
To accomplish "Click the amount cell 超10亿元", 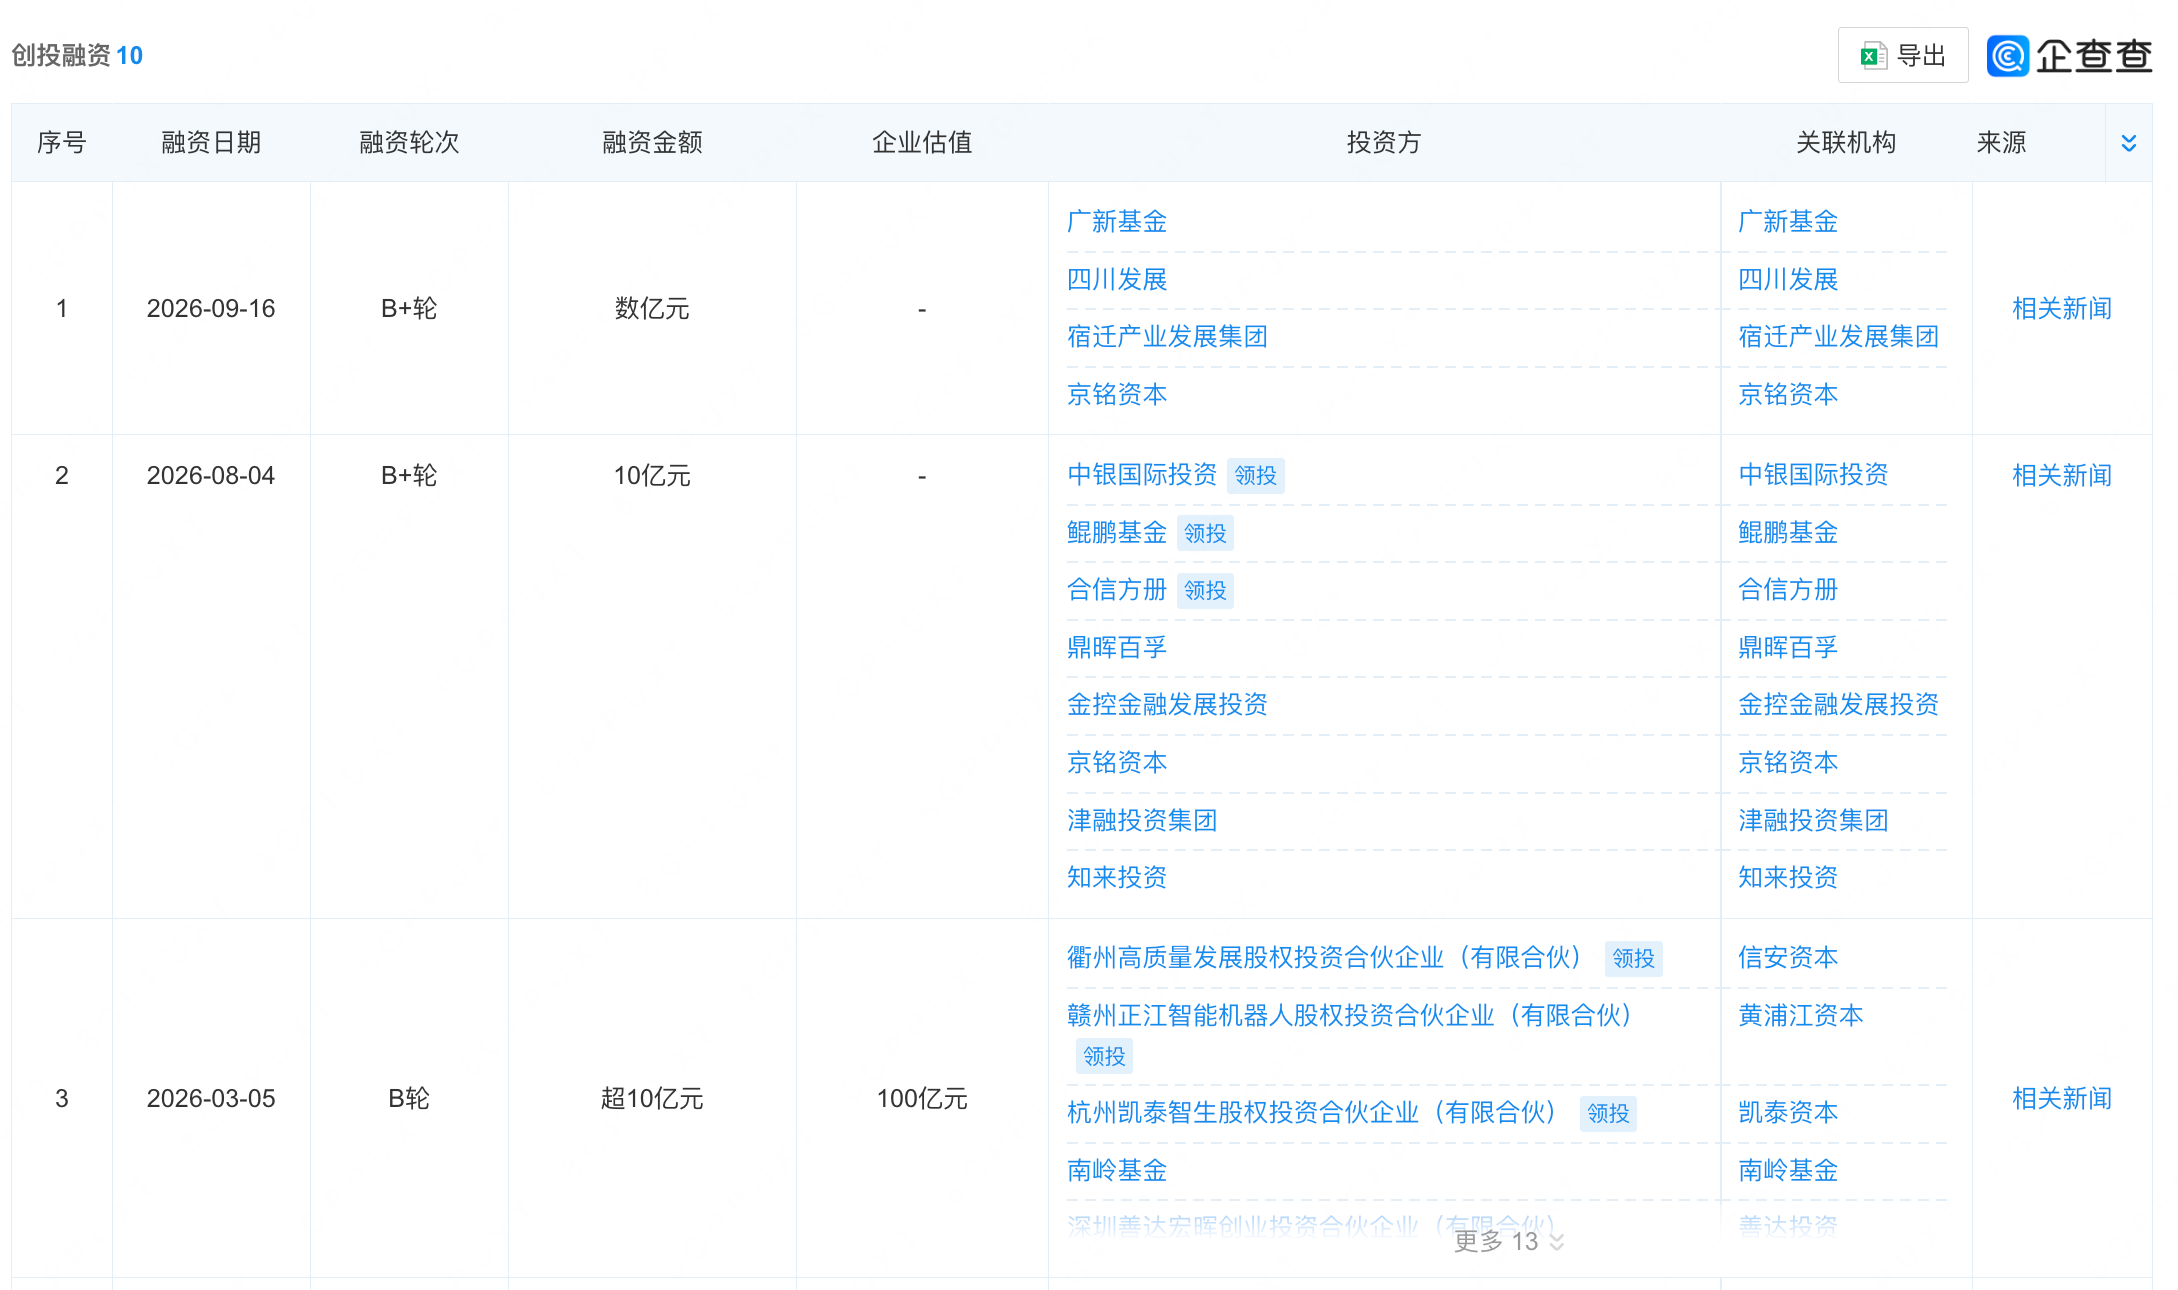I will (652, 1098).
